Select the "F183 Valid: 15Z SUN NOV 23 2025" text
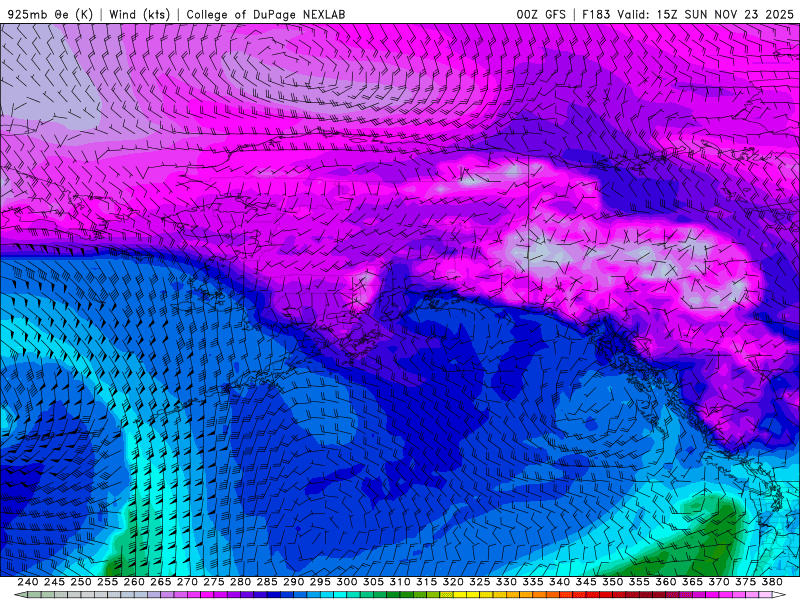 click(688, 14)
